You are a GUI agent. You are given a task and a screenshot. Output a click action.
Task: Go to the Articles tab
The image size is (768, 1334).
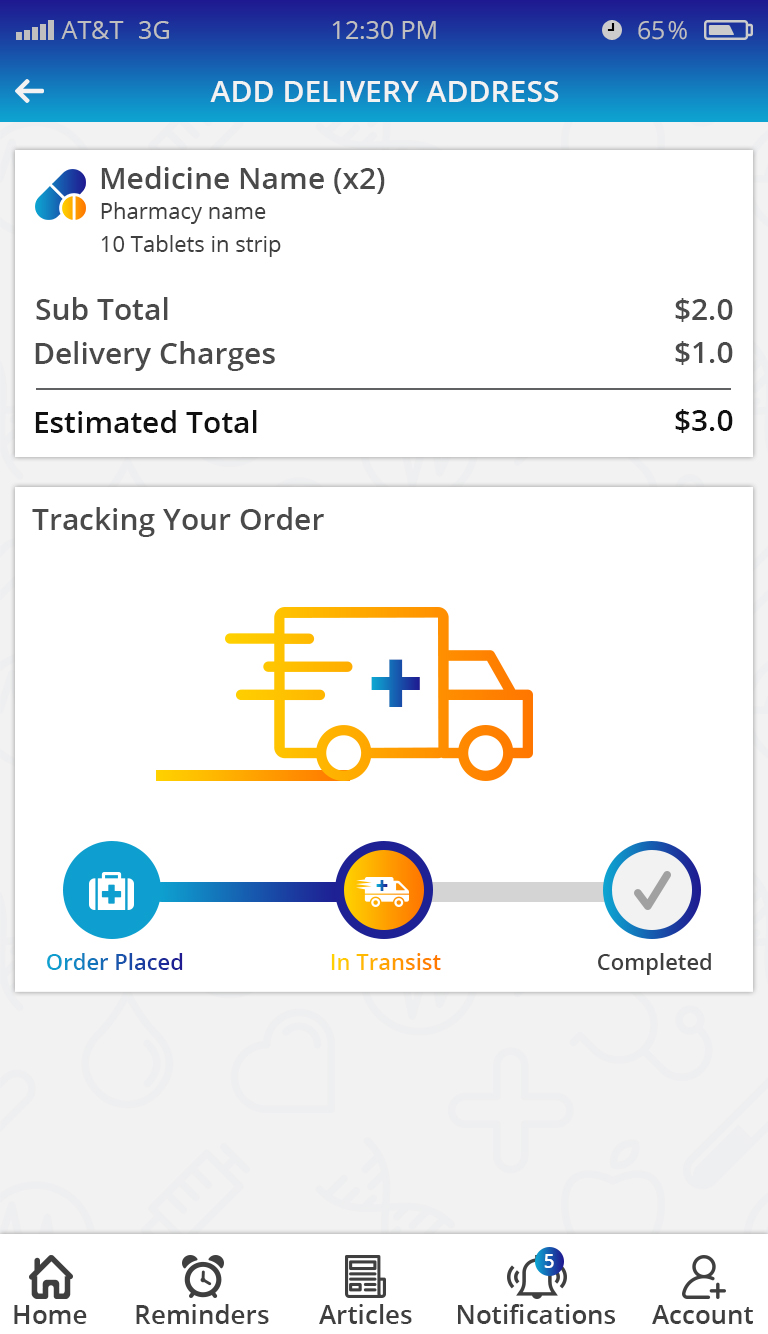coord(365,1291)
